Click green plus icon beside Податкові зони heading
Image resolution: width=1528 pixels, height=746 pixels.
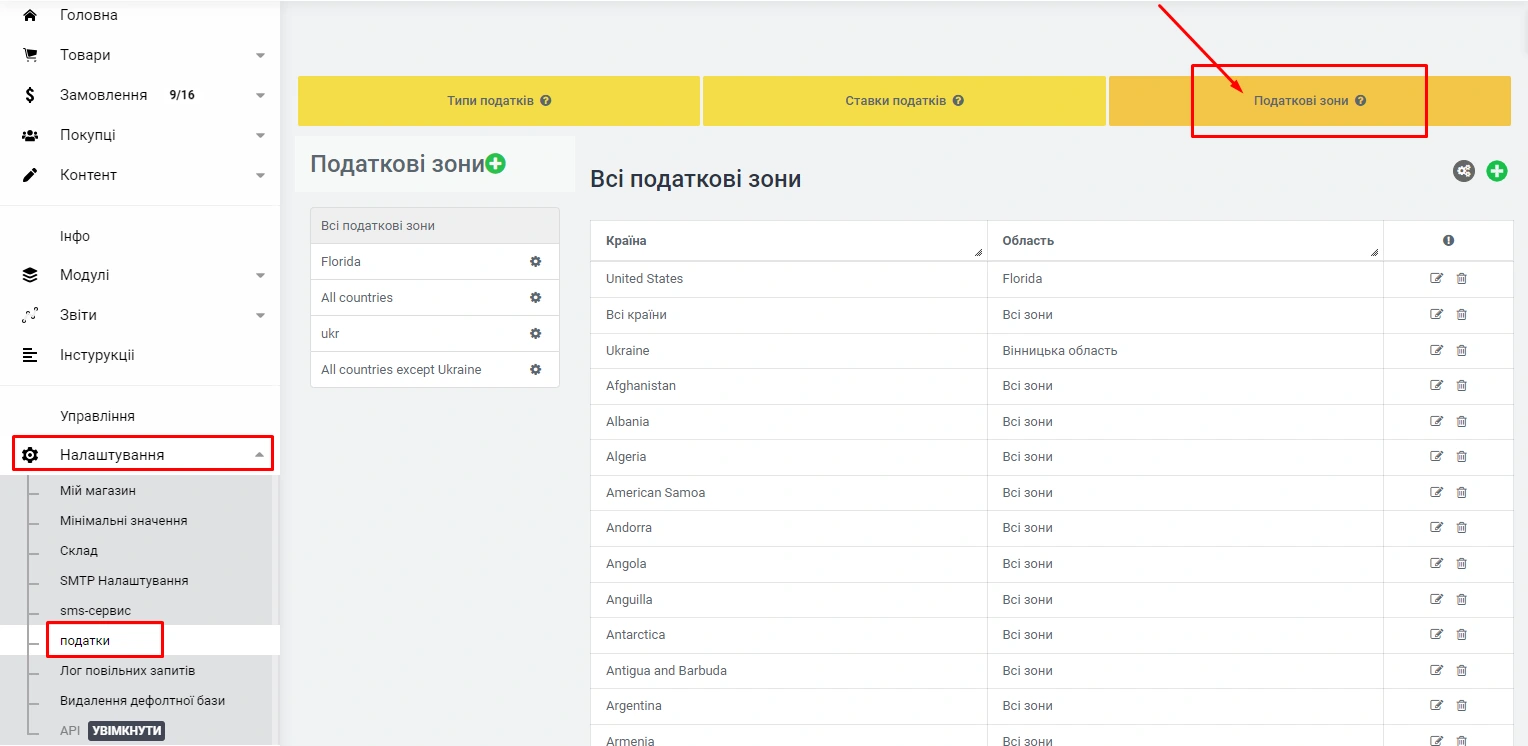(495, 164)
